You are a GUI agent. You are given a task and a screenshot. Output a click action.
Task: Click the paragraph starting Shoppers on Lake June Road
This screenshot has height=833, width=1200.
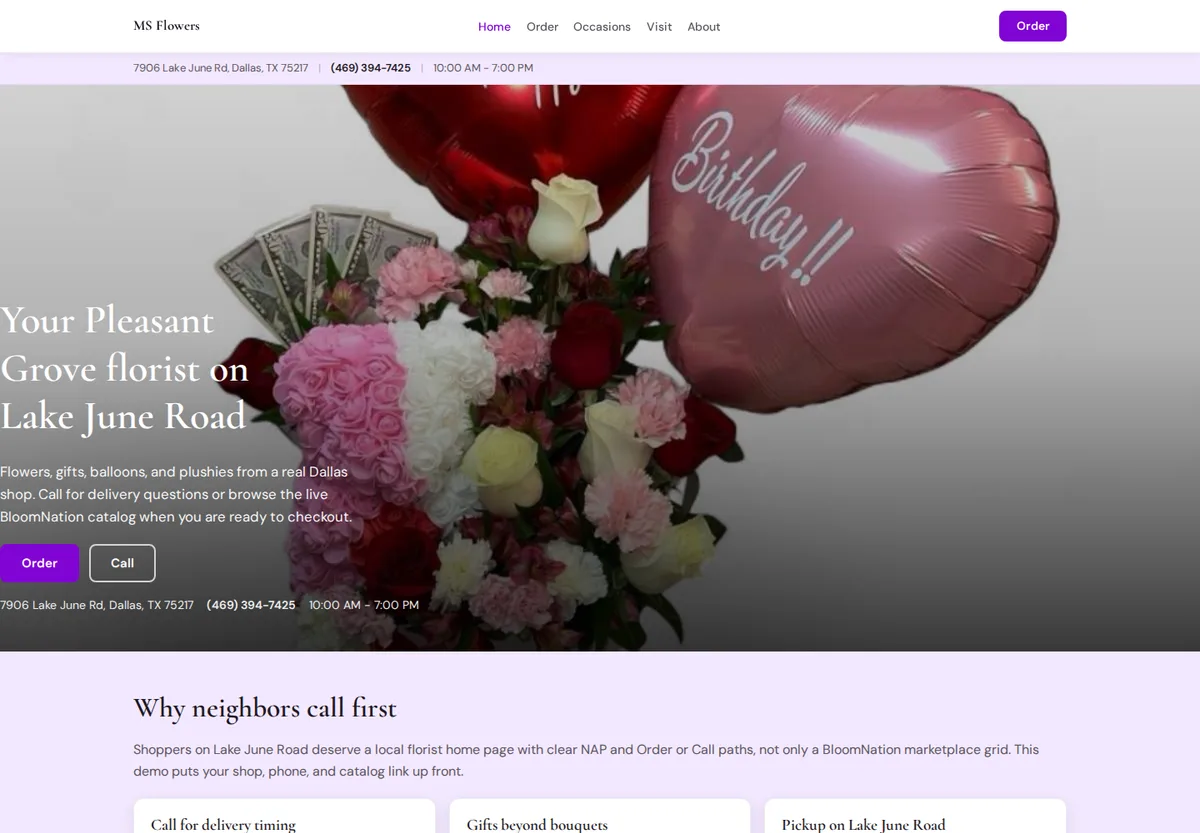pyautogui.click(x=586, y=760)
